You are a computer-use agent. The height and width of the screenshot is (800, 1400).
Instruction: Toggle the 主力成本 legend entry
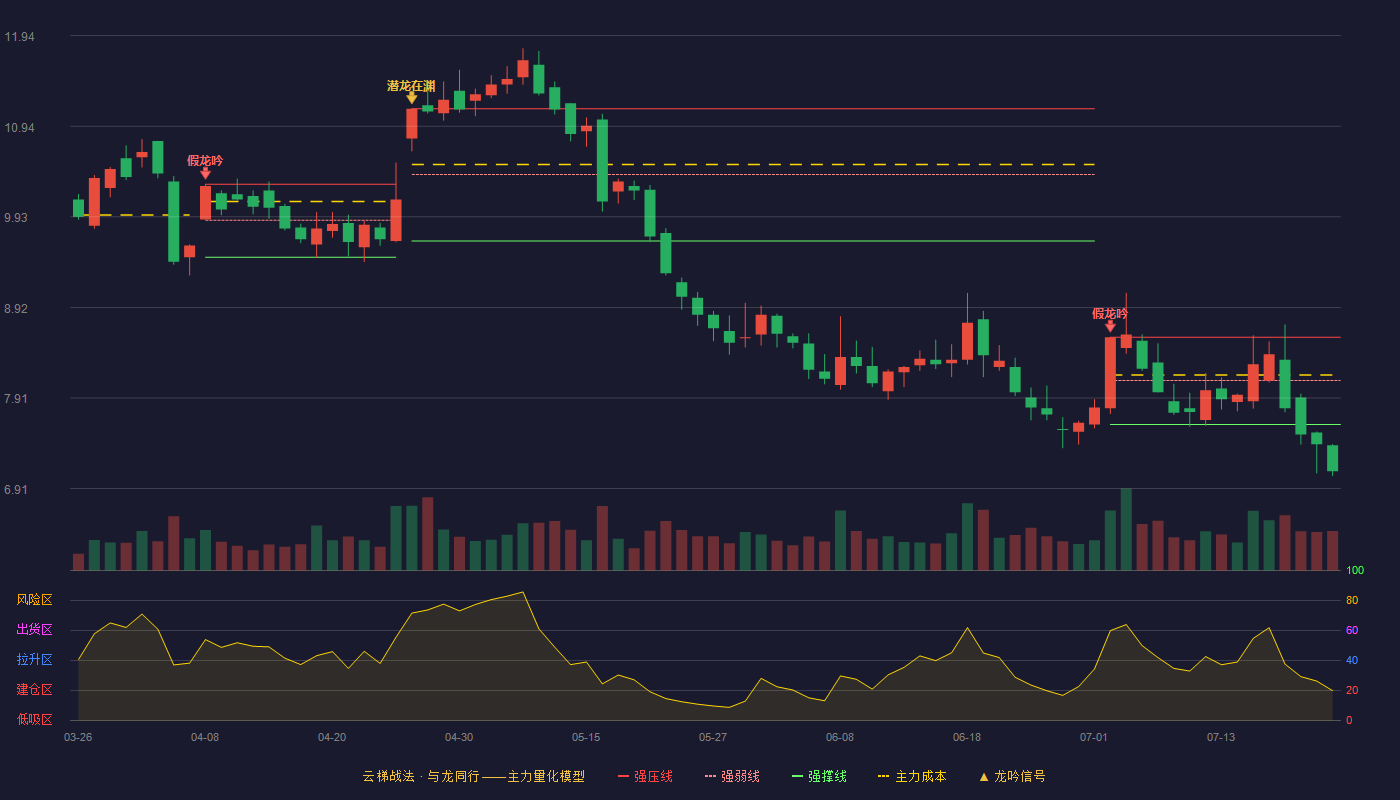pos(912,776)
